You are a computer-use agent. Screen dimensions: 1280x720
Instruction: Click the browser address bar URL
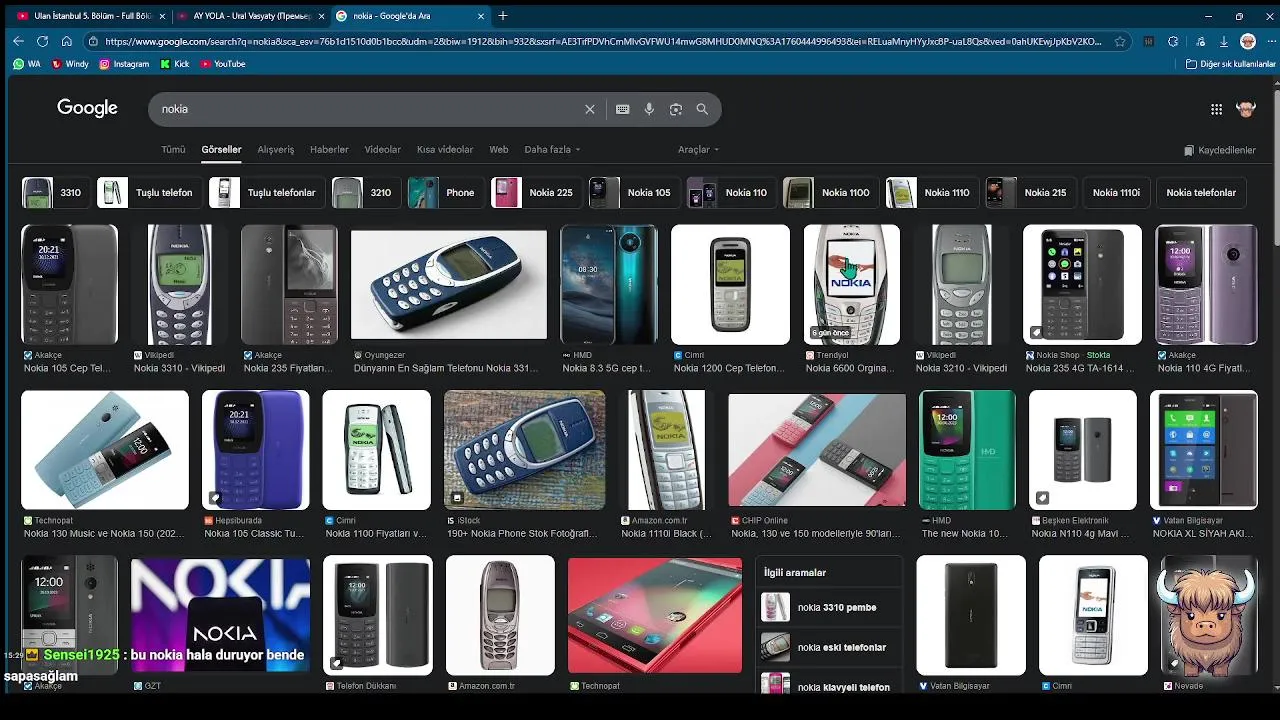point(602,42)
